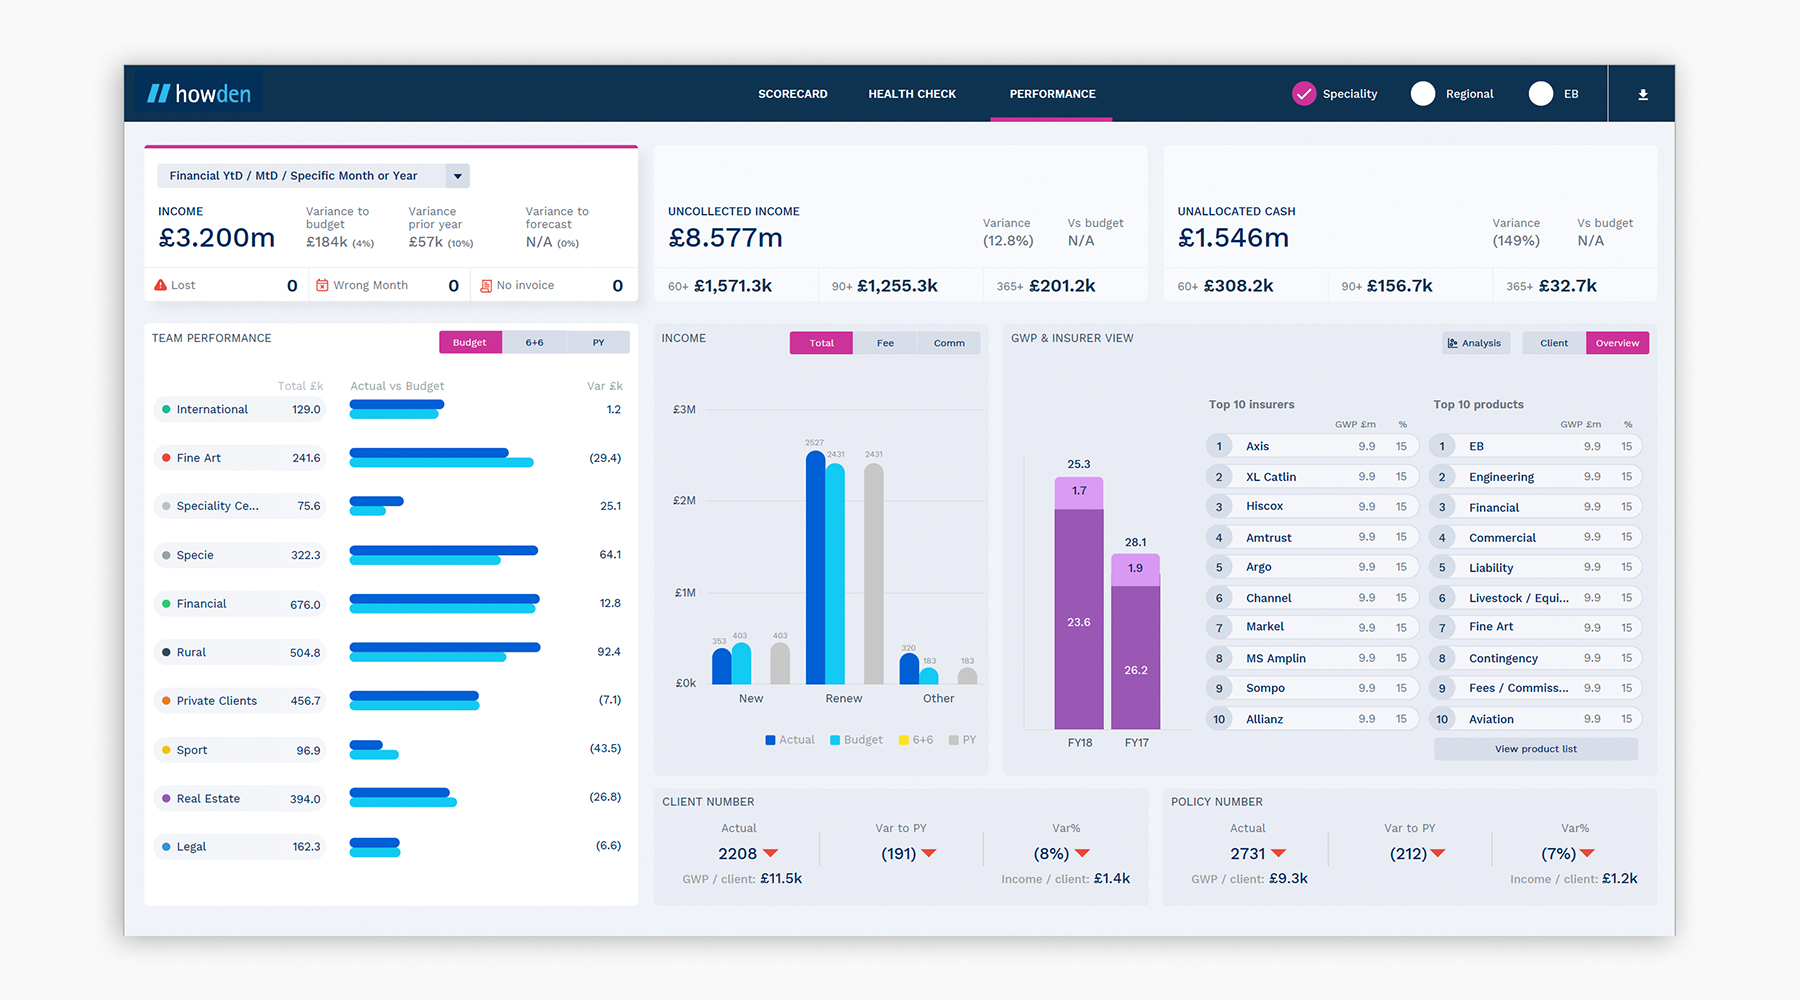Viewport: 1800px width, 1000px height.
Task: Click the FY17 stacked bar
Action: coord(1136,642)
